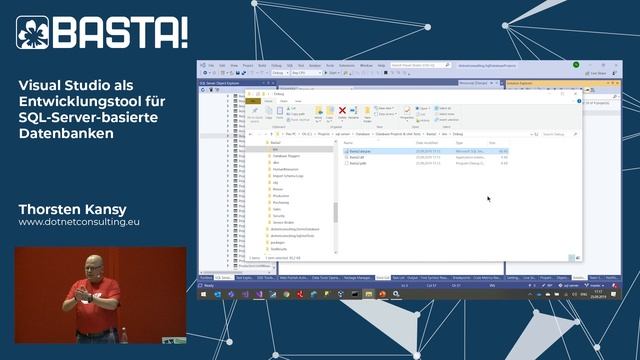Image resolution: width=640 pixels, height=360 pixels.
Task: Click Move to icon in Explorer ribbon
Action: coord(319,111)
